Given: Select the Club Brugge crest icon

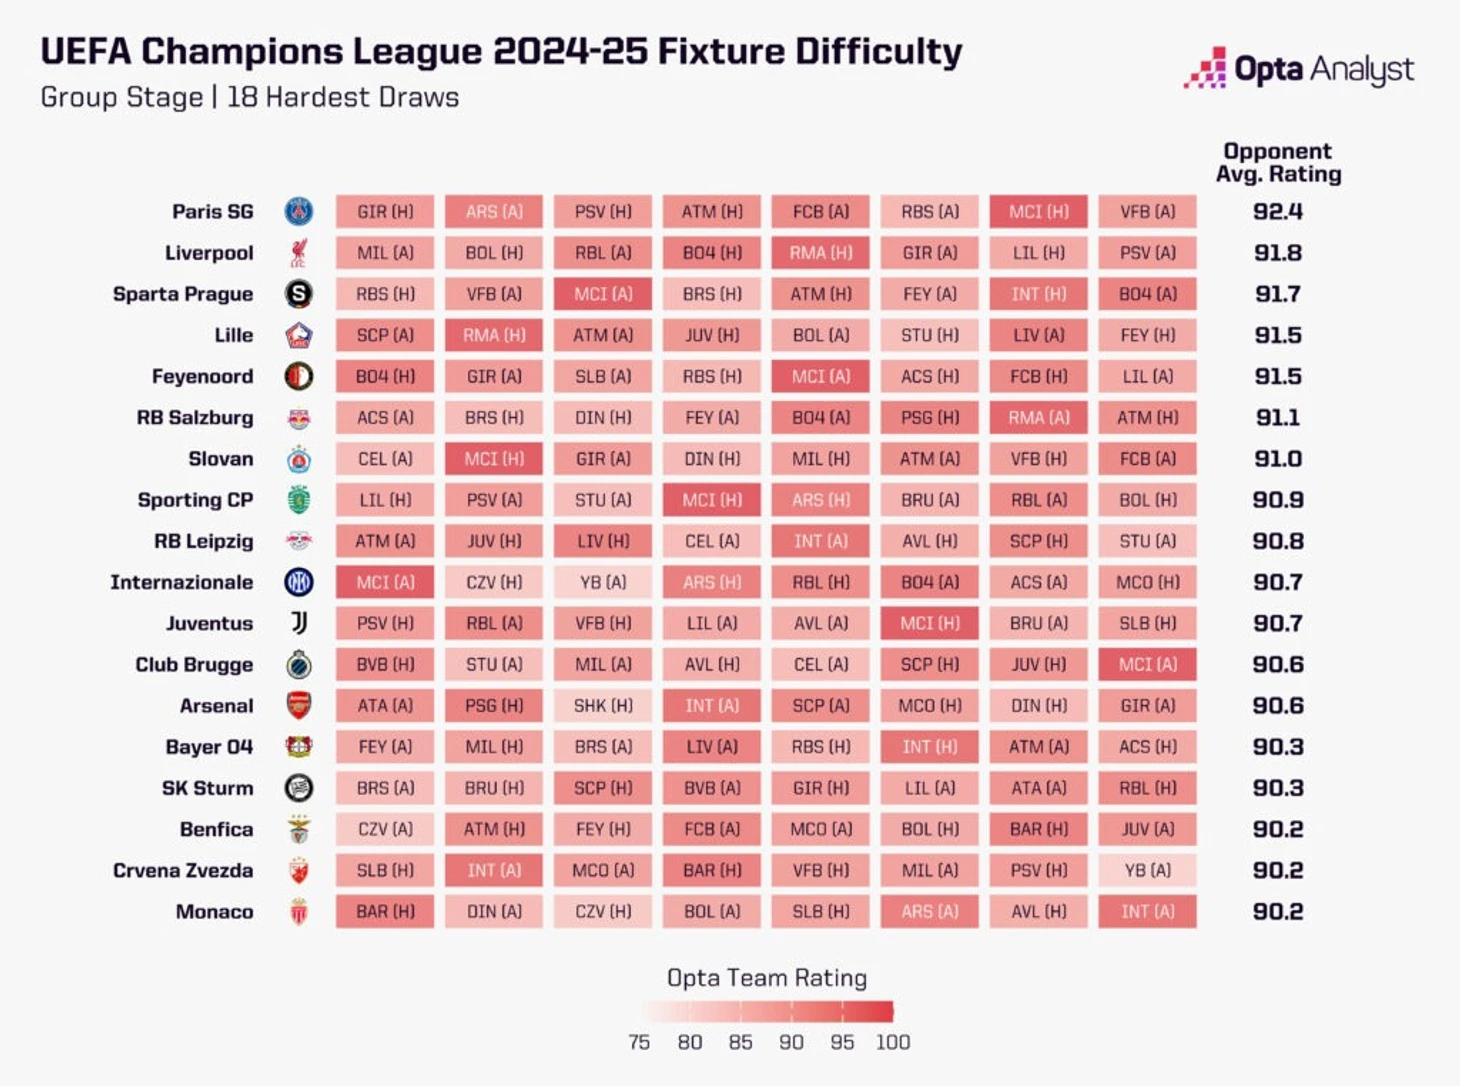Looking at the screenshot, I should point(298,664).
